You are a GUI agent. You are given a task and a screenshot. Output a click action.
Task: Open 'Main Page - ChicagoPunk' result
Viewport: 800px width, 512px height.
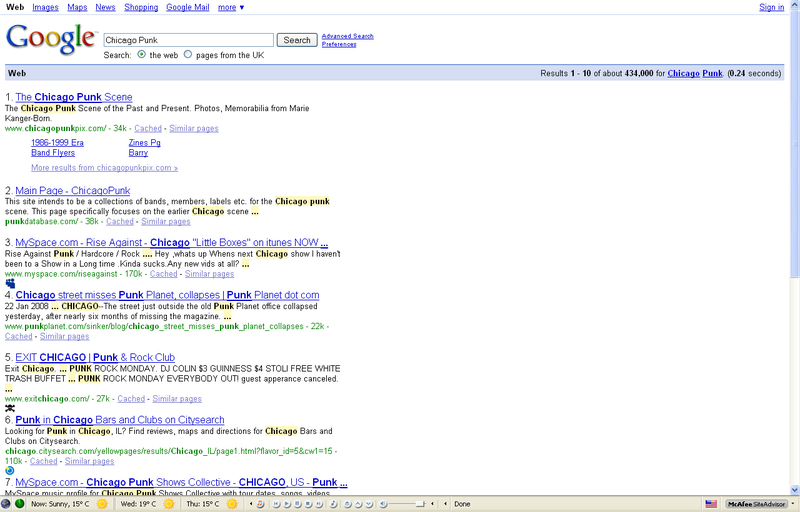coord(72,191)
